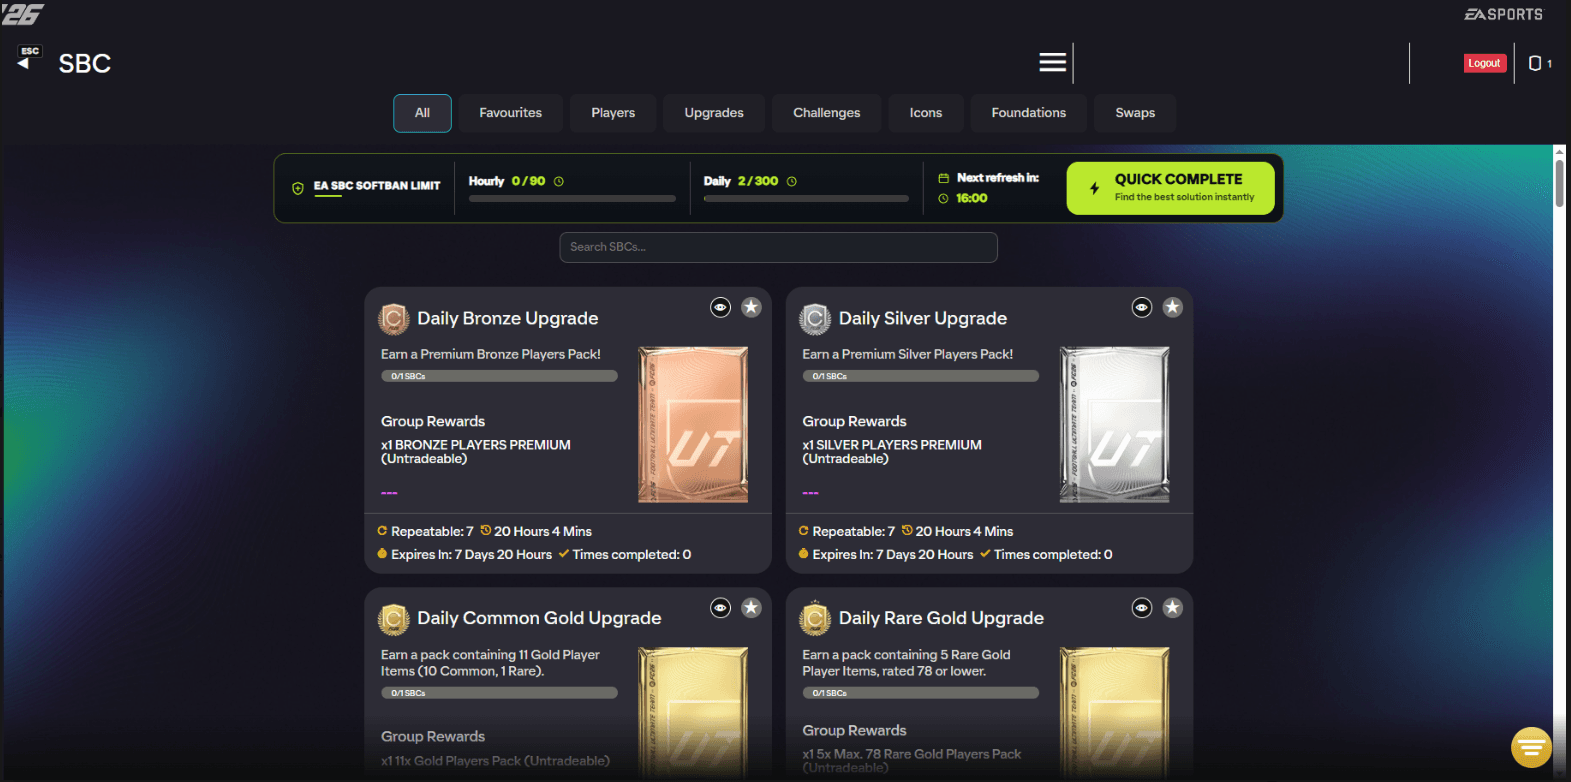The height and width of the screenshot is (782, 1571).
Task: Click the Silver Upgrade 20 Hours timer icon
Action: click(907, 530)
